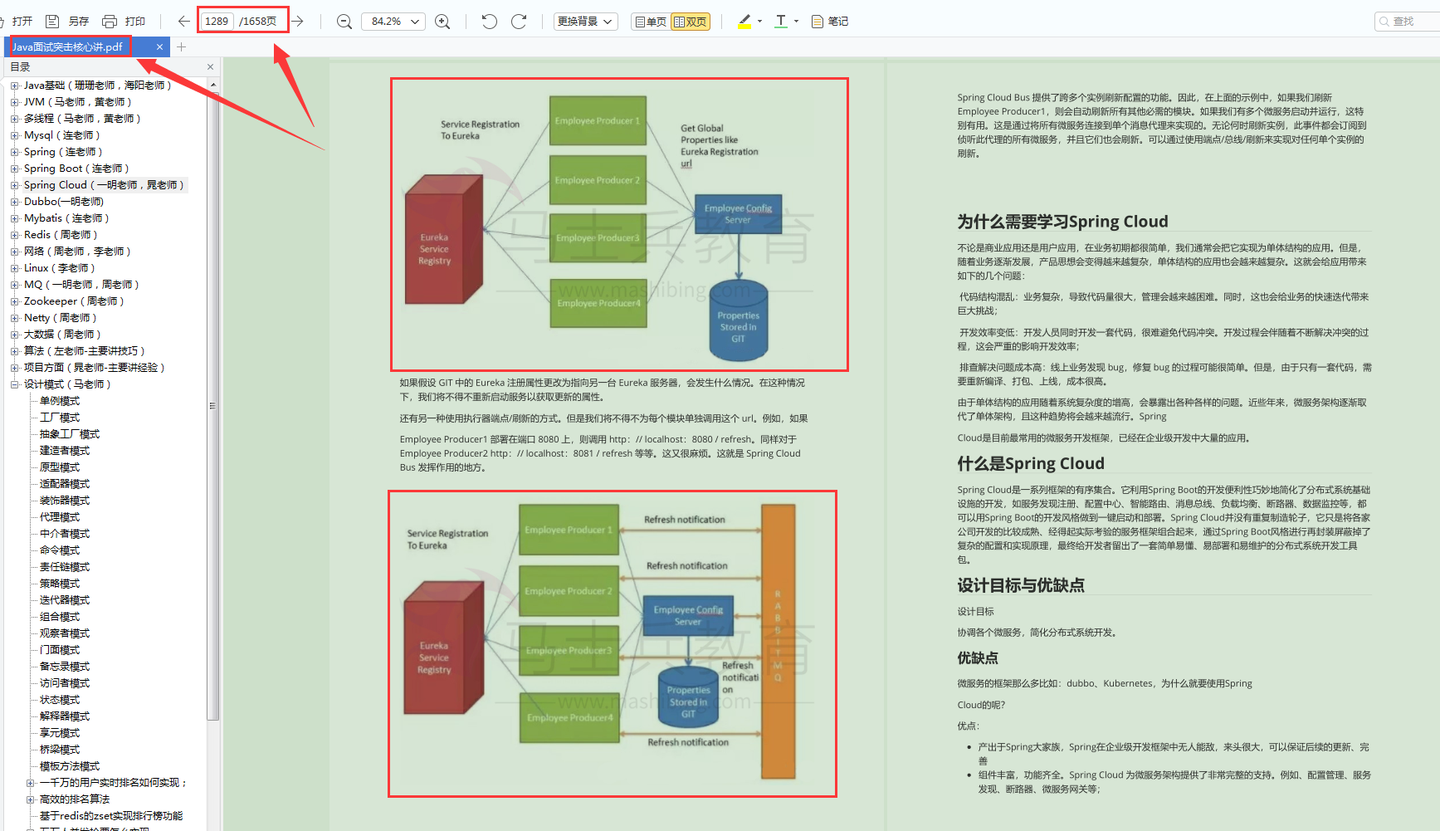Open Linux (李老师) outline entry

[x=60, y=268]
